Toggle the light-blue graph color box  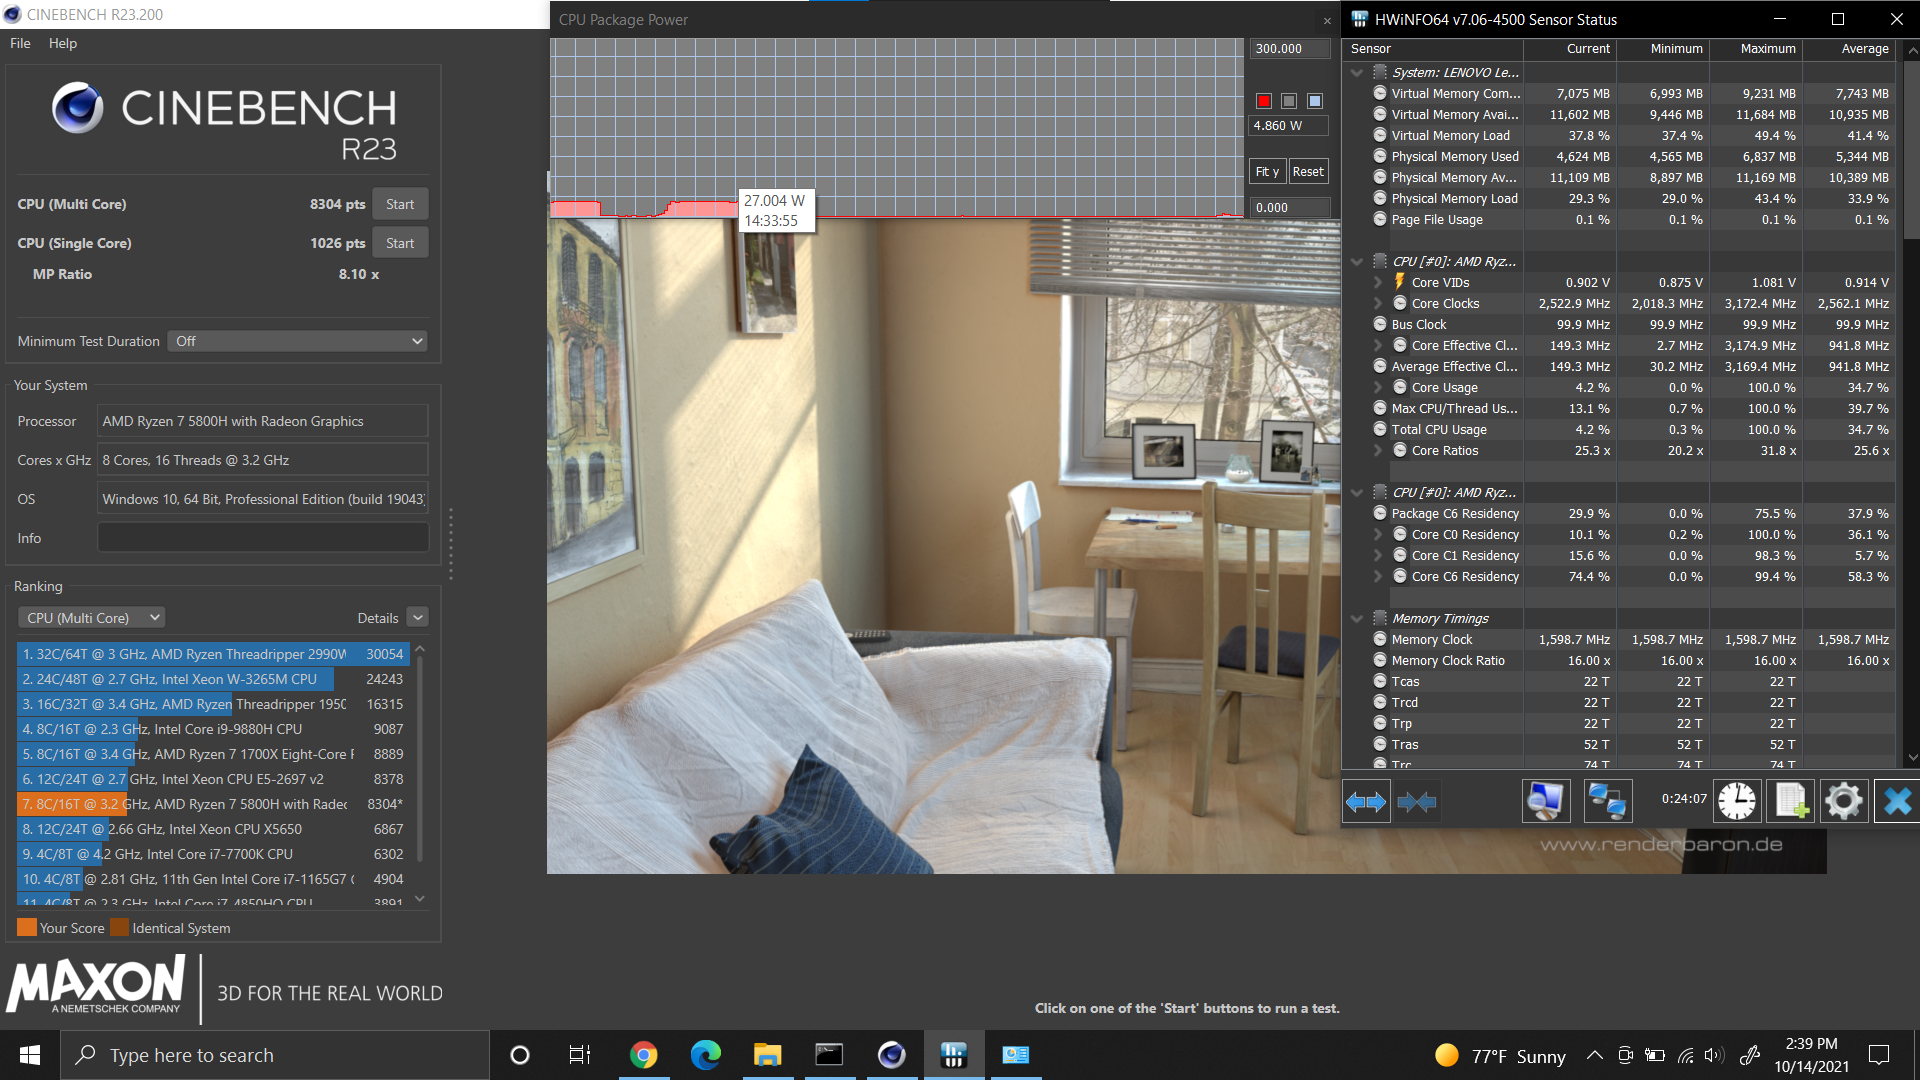1315,101
